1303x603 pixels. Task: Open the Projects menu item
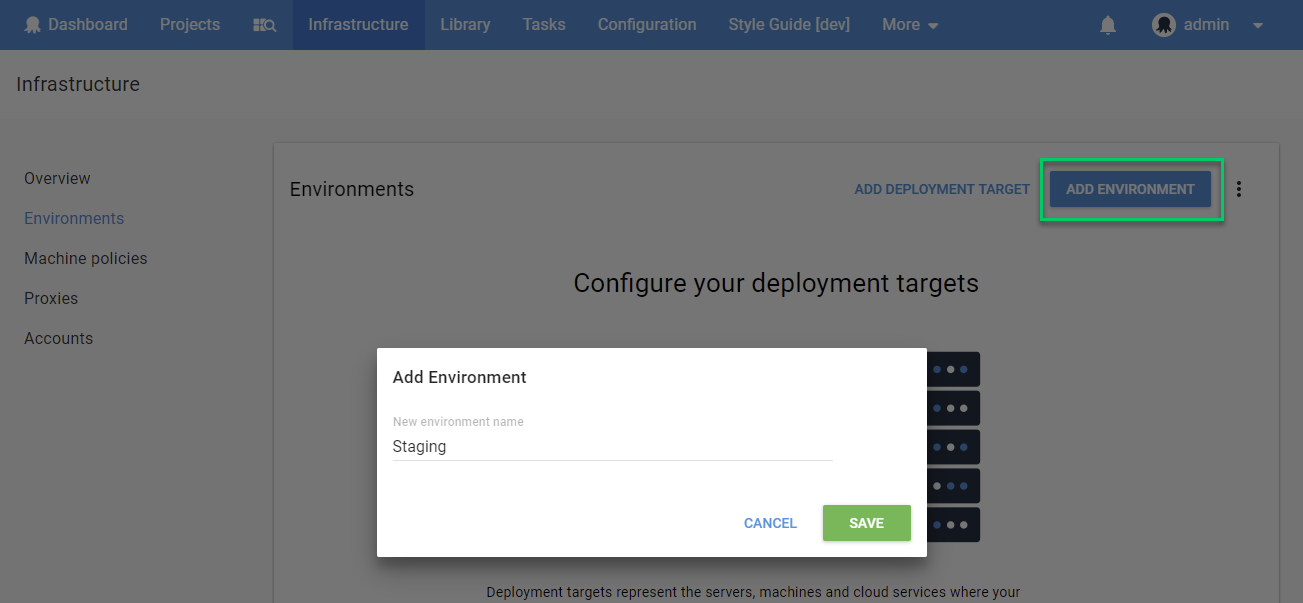pos(190,25)
